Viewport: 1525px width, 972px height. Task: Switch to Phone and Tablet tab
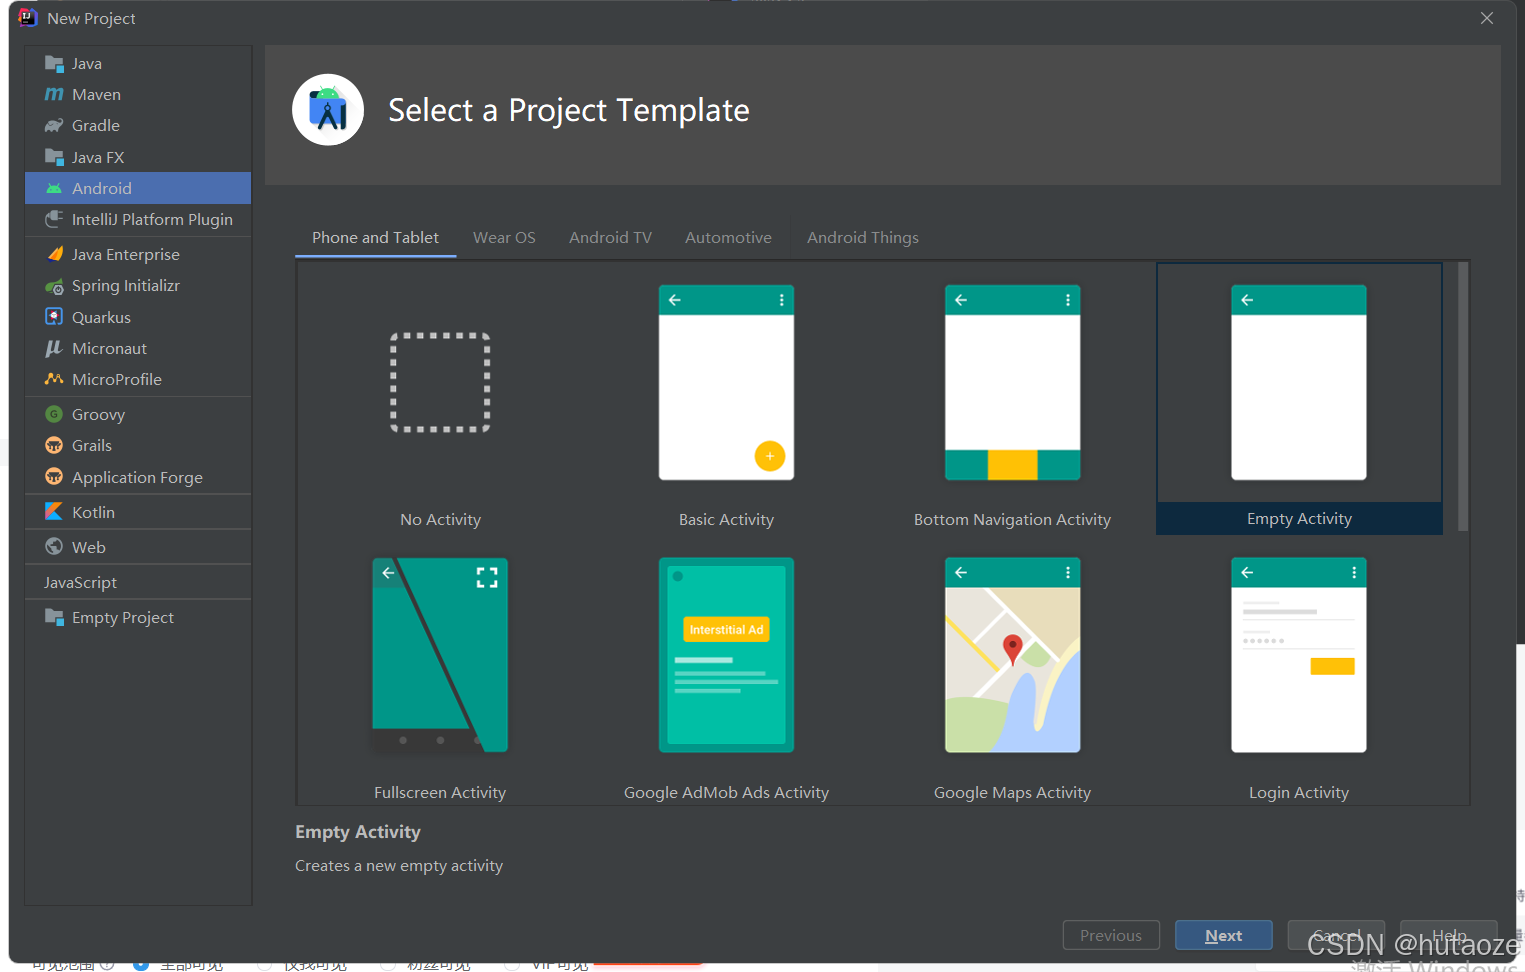[x=375, y=238]
